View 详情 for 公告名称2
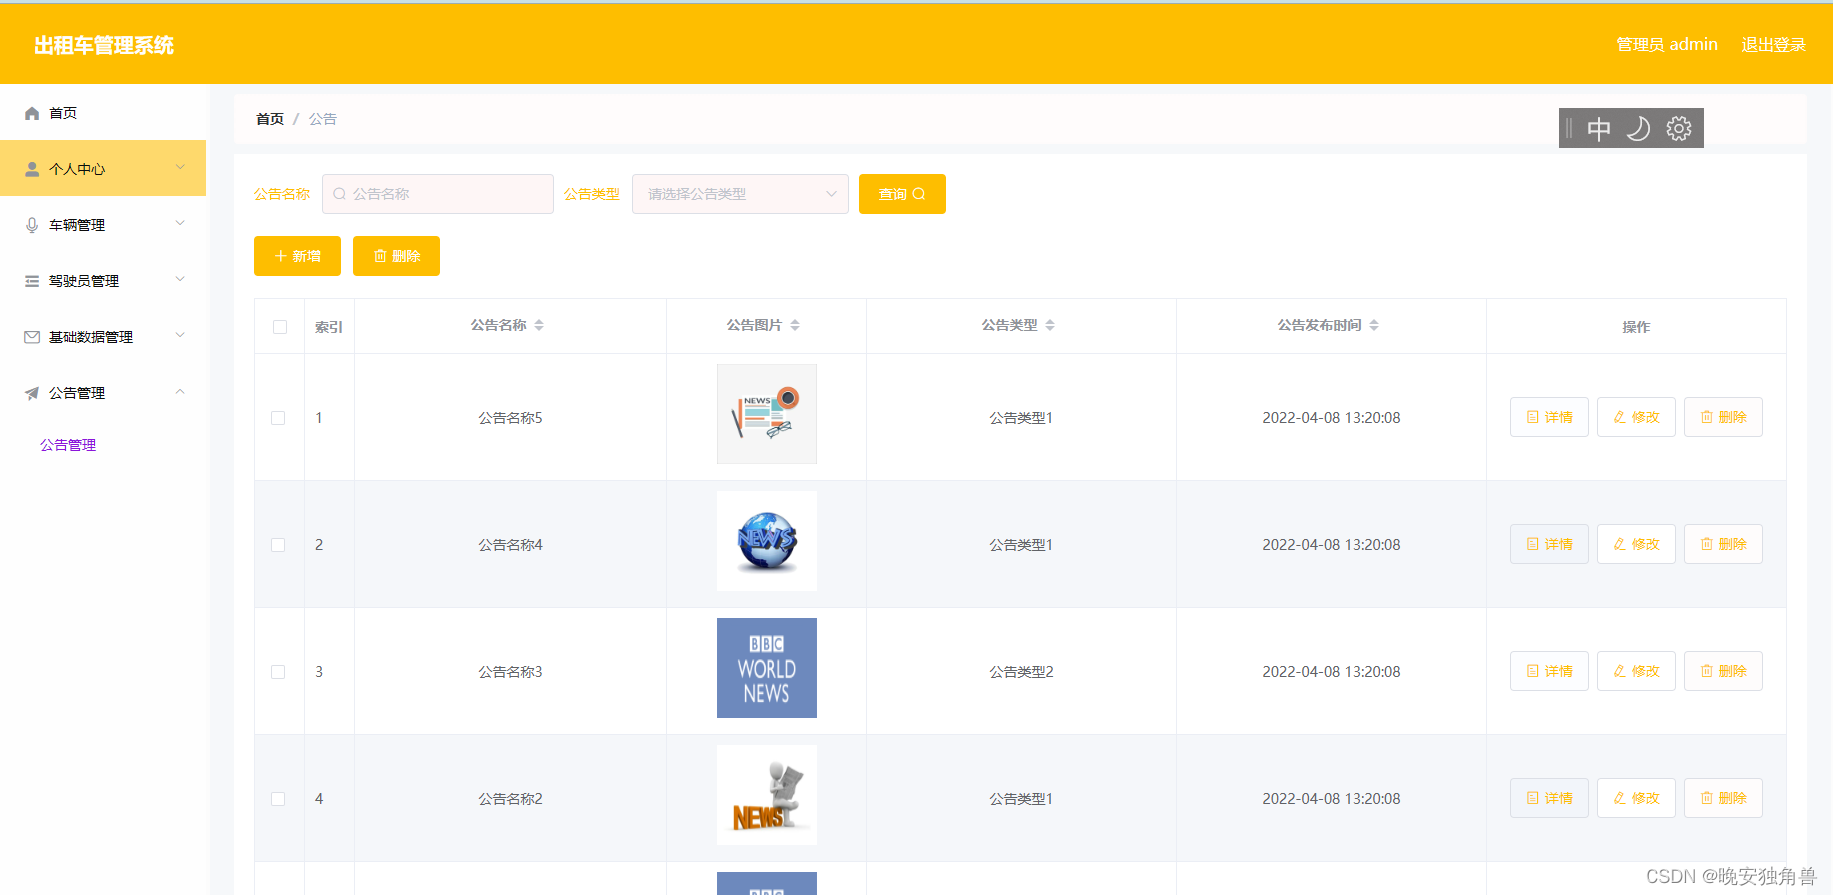1833x895 pixels. [1549, 798]
